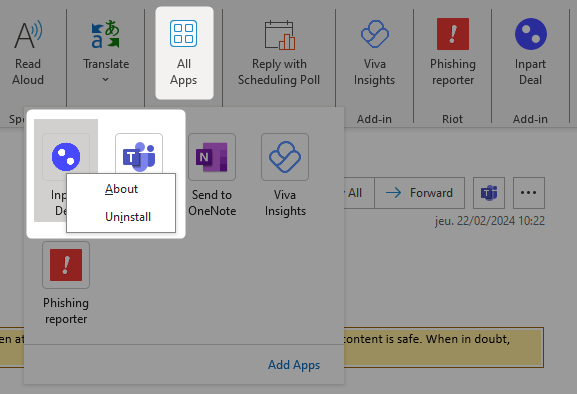The width and height of the screenshot is (577, 394).
Task: Click Reply with Scheduling Poll
Action: [x=279, y=54]
